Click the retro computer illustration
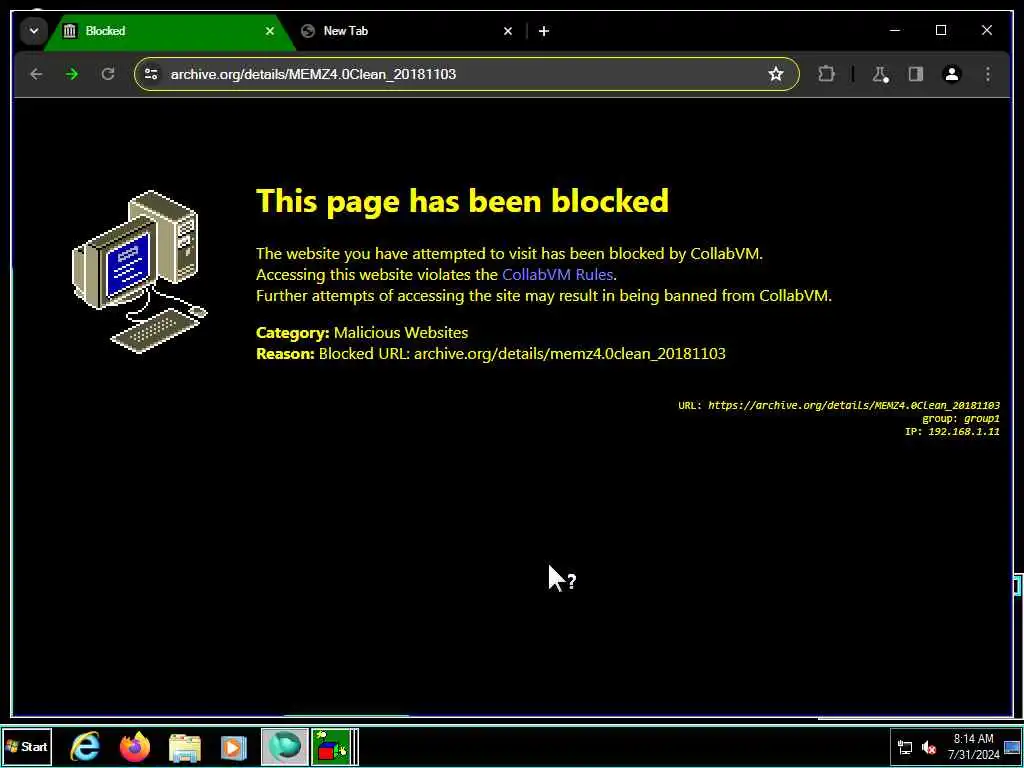This screenshot has height=768, width=1024. point(140,272)
